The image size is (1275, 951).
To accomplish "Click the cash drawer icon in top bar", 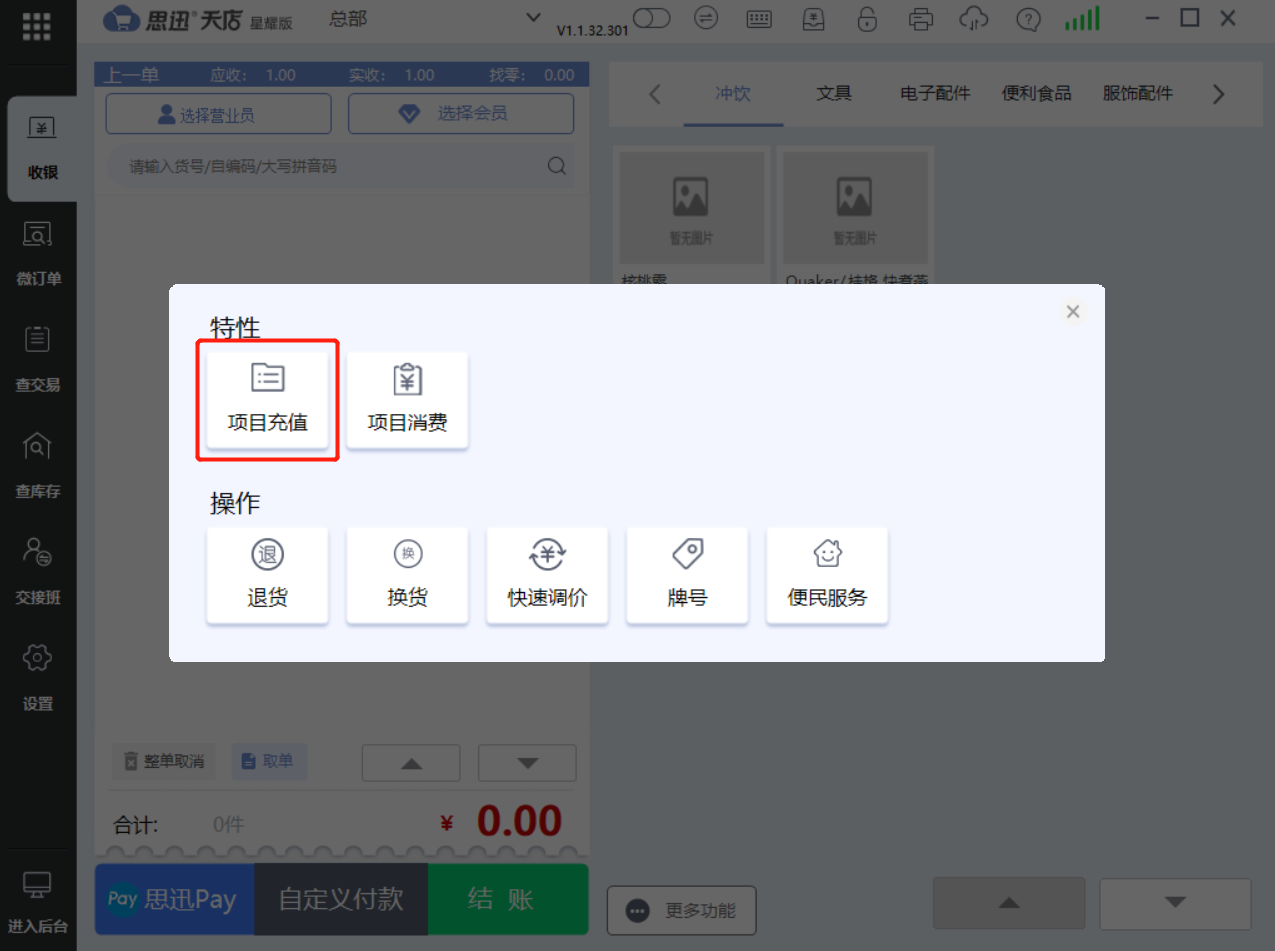I will click(813, 19).
